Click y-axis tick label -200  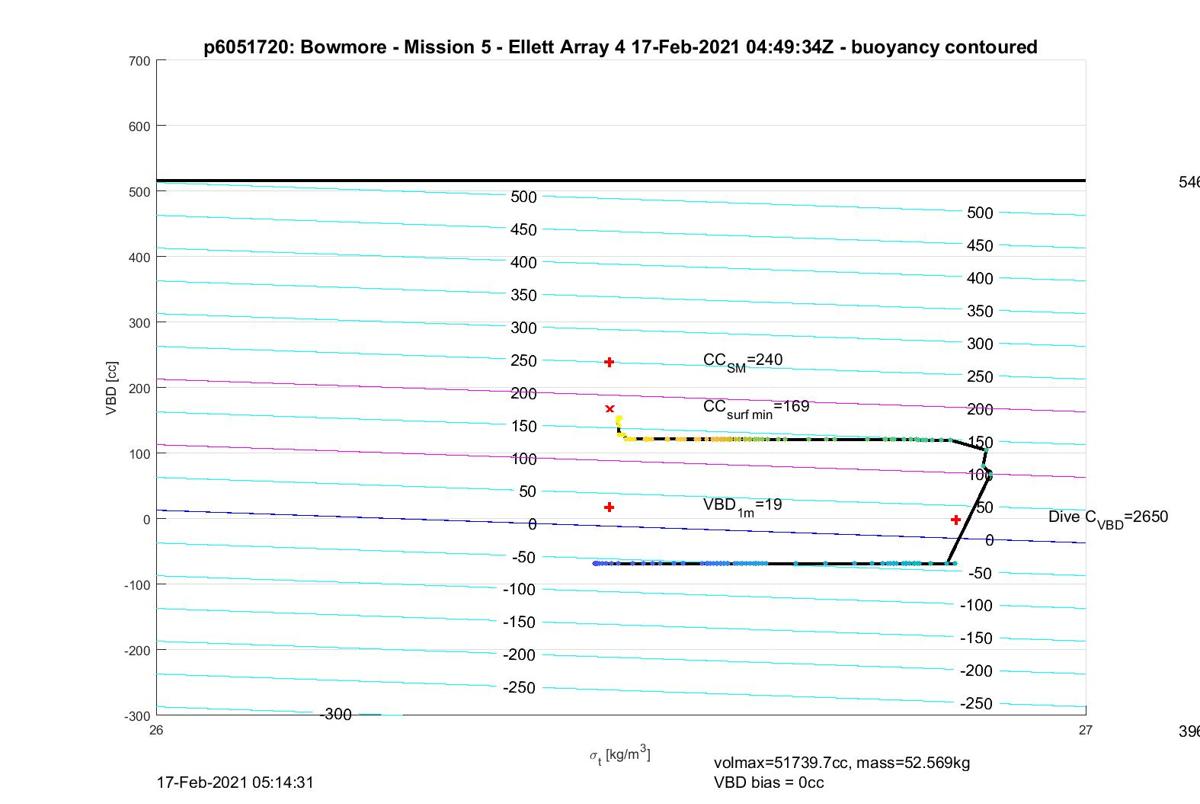[x=137, y=650]
